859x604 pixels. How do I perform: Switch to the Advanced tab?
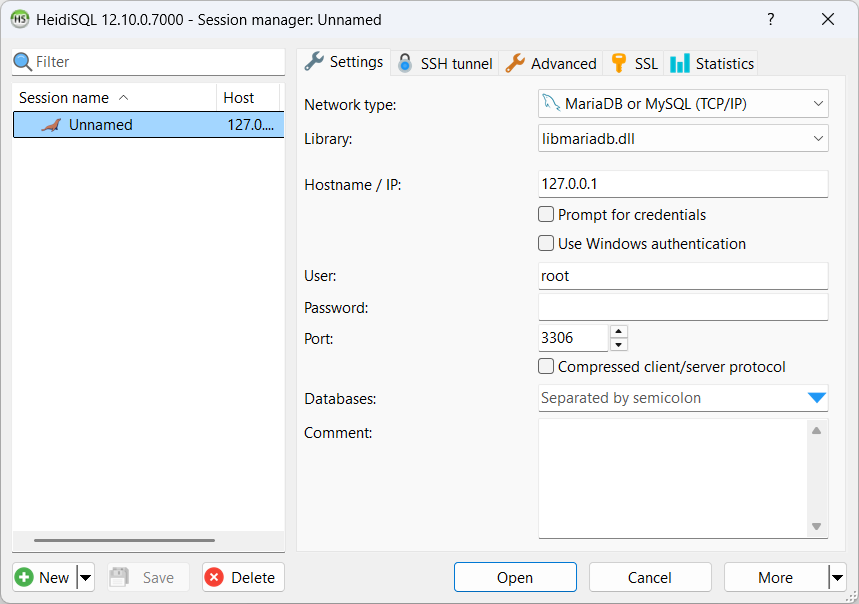[x=551, y=63]
